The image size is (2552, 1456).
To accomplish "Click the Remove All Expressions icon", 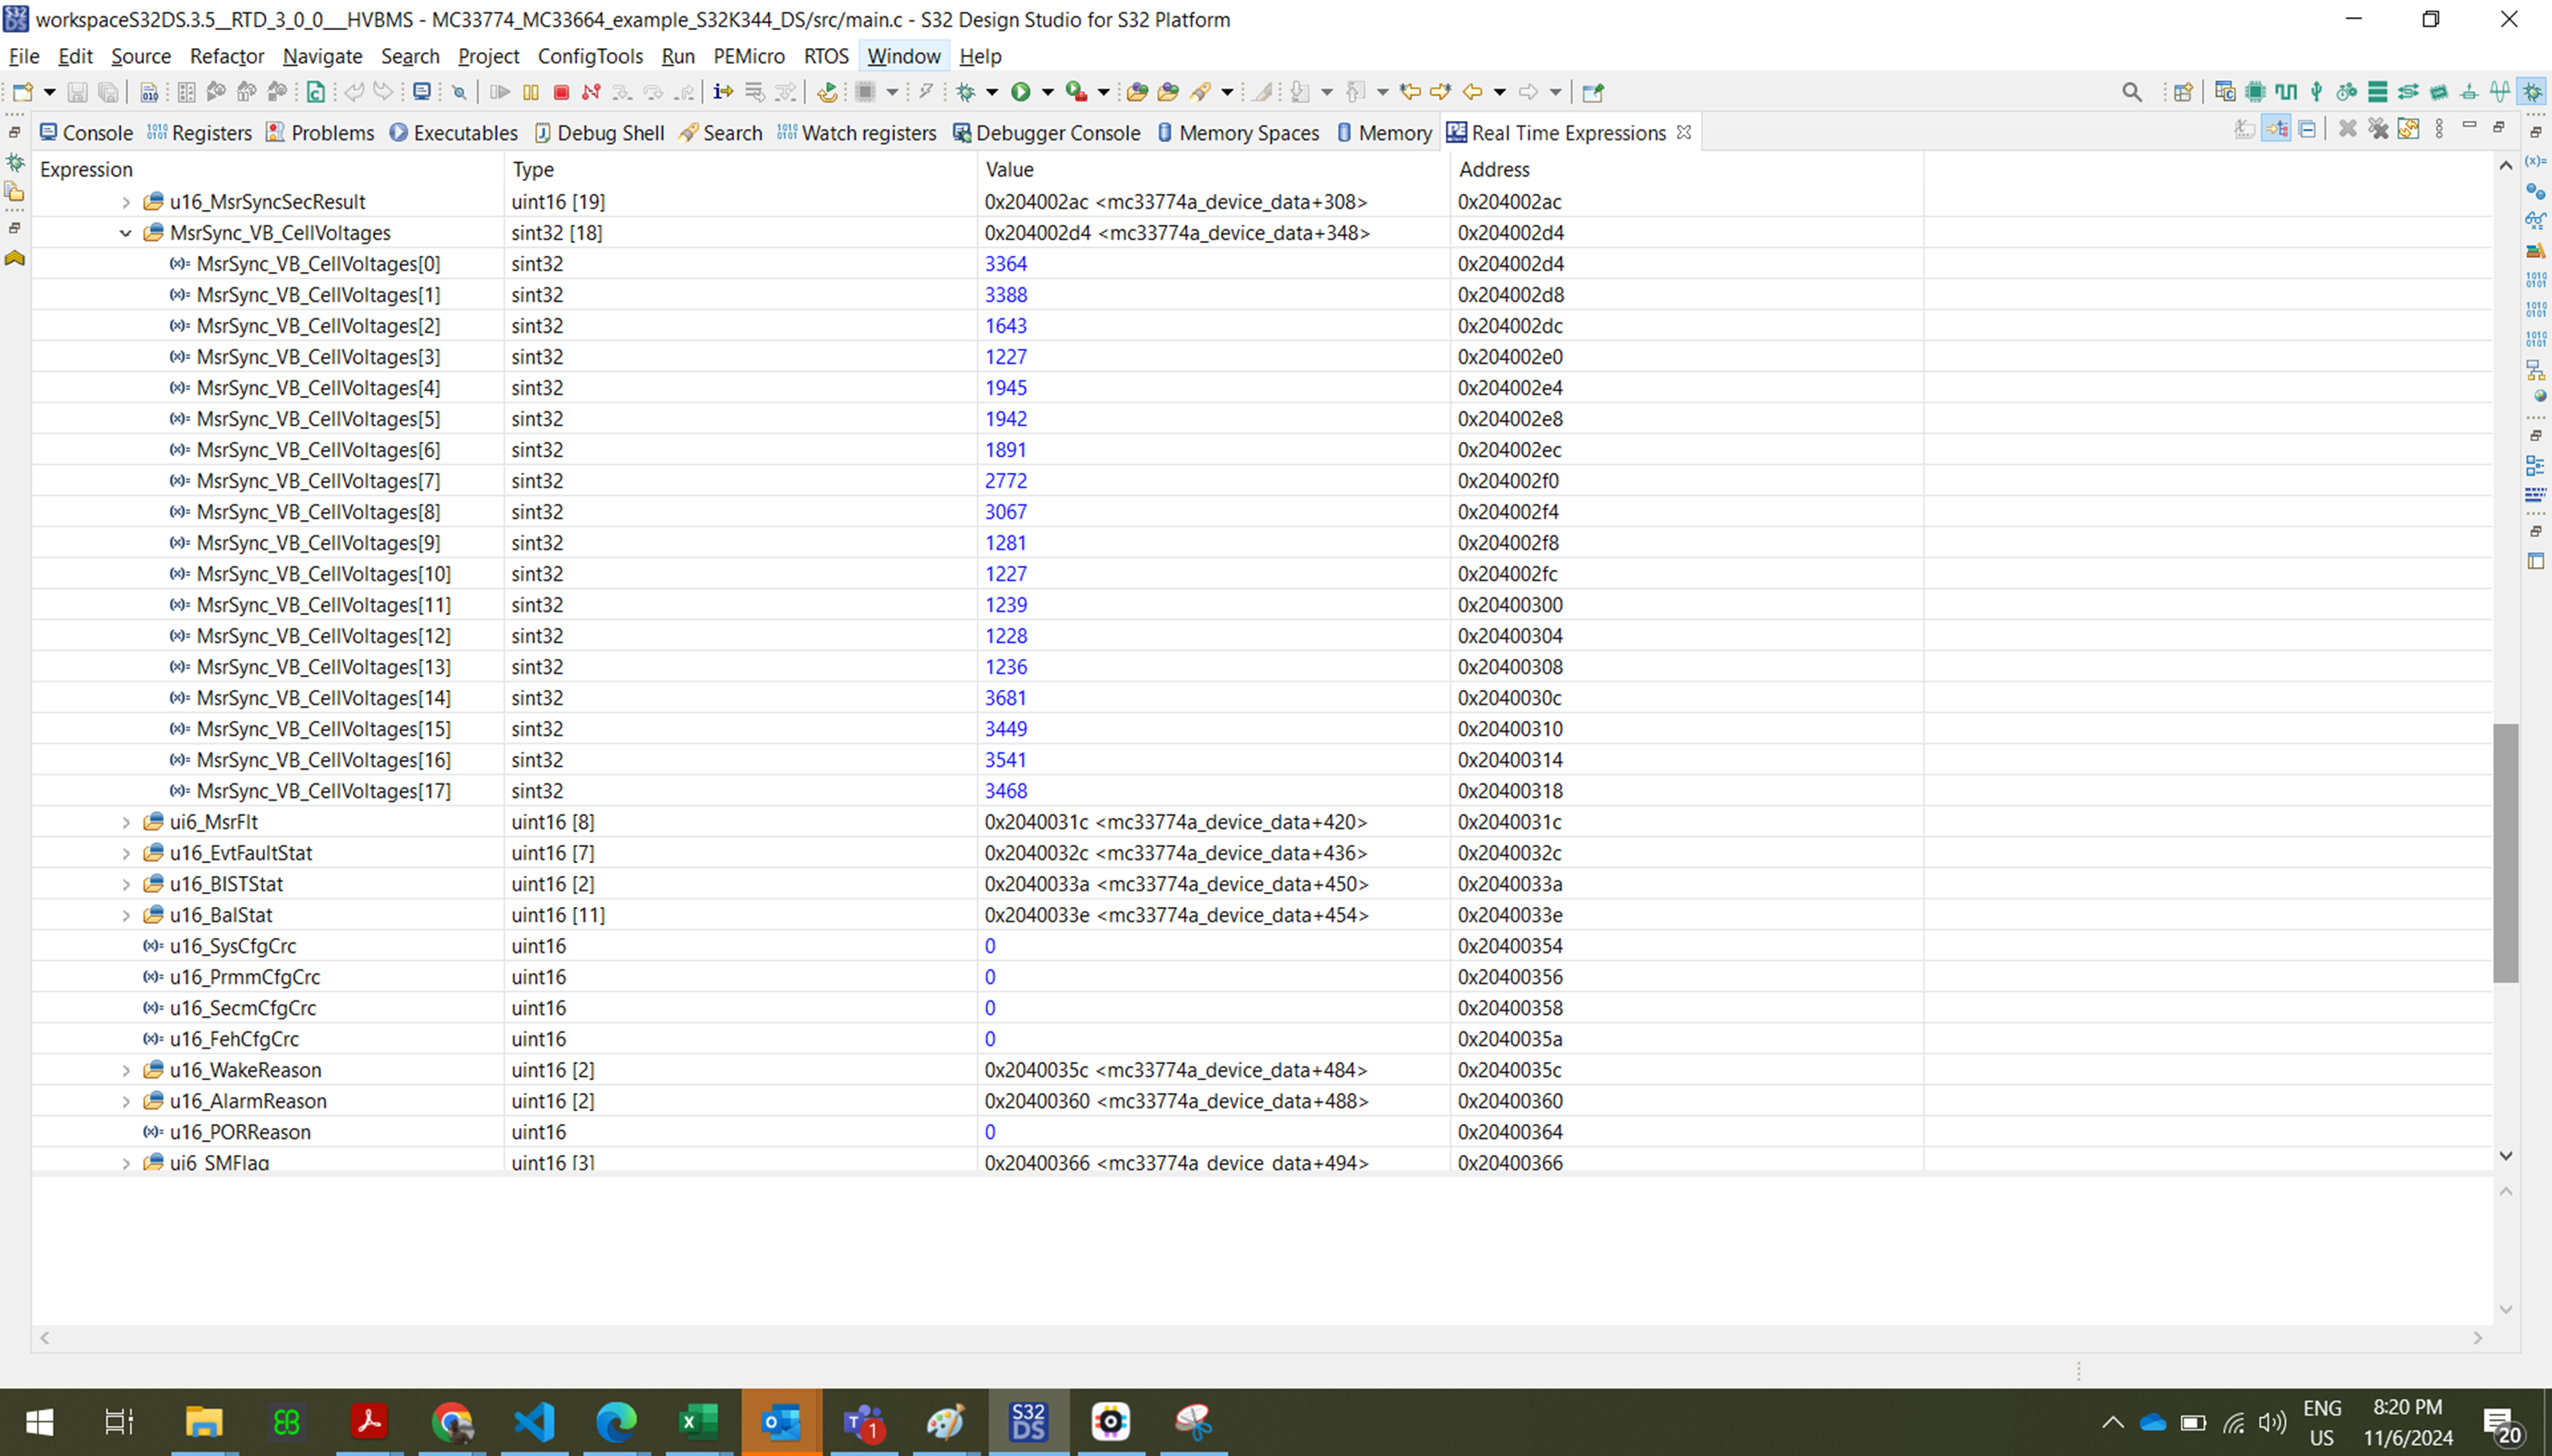I will pos(2379,128).
